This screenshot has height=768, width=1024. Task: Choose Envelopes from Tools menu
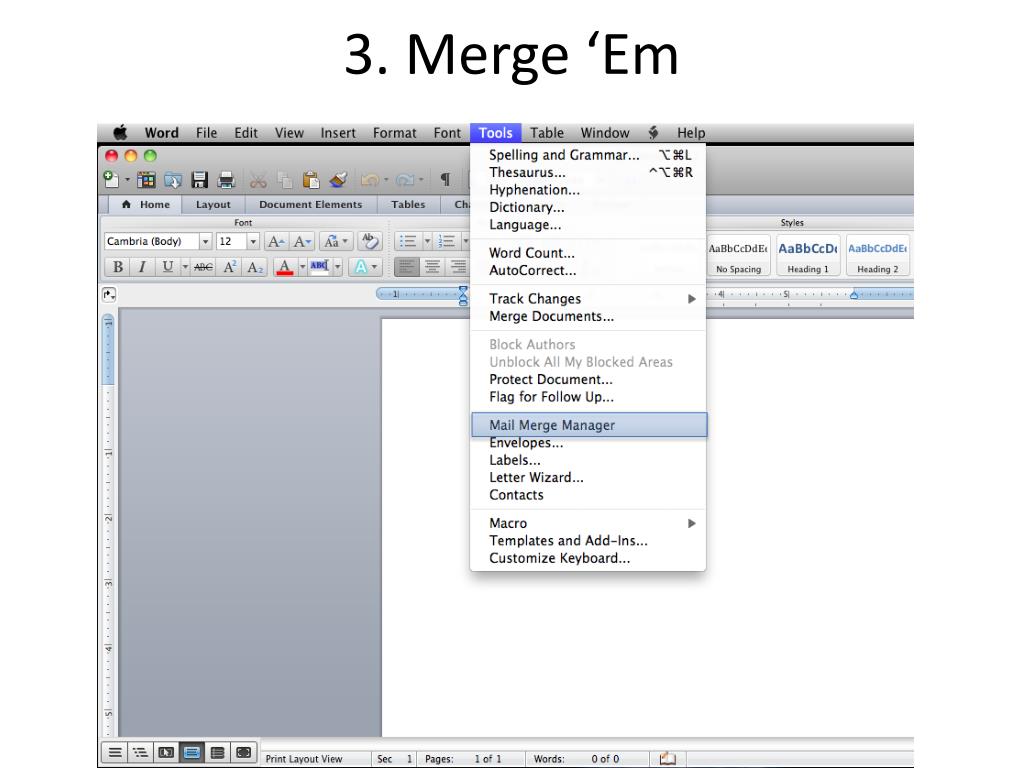[588, 443]
